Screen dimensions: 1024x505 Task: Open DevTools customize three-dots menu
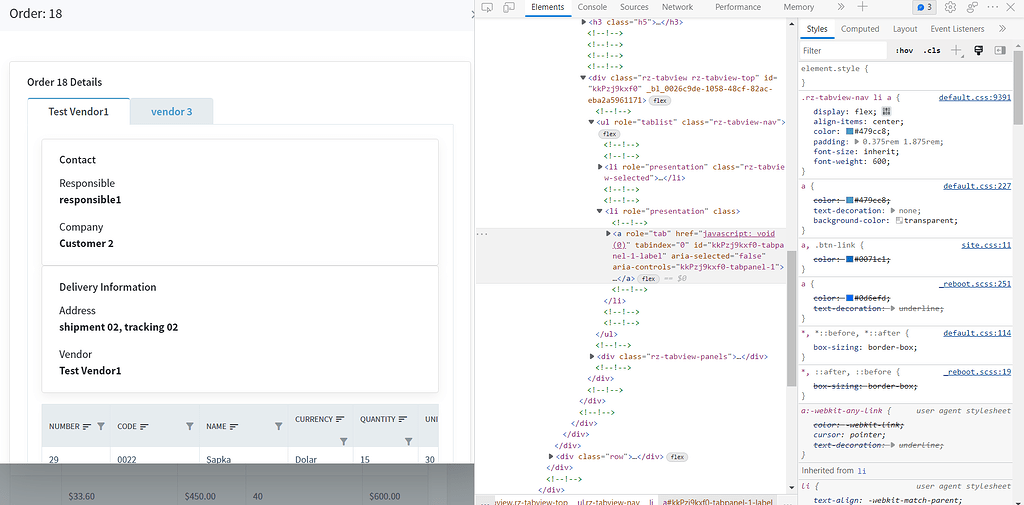[993, 7]
